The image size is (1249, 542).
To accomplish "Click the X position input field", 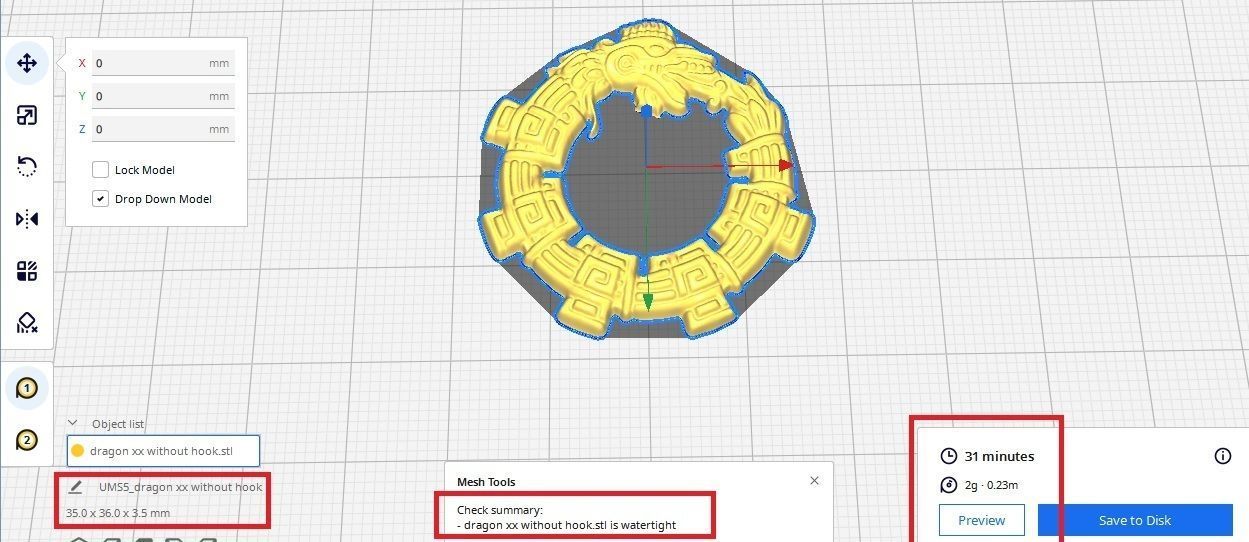I will point(163,63).
